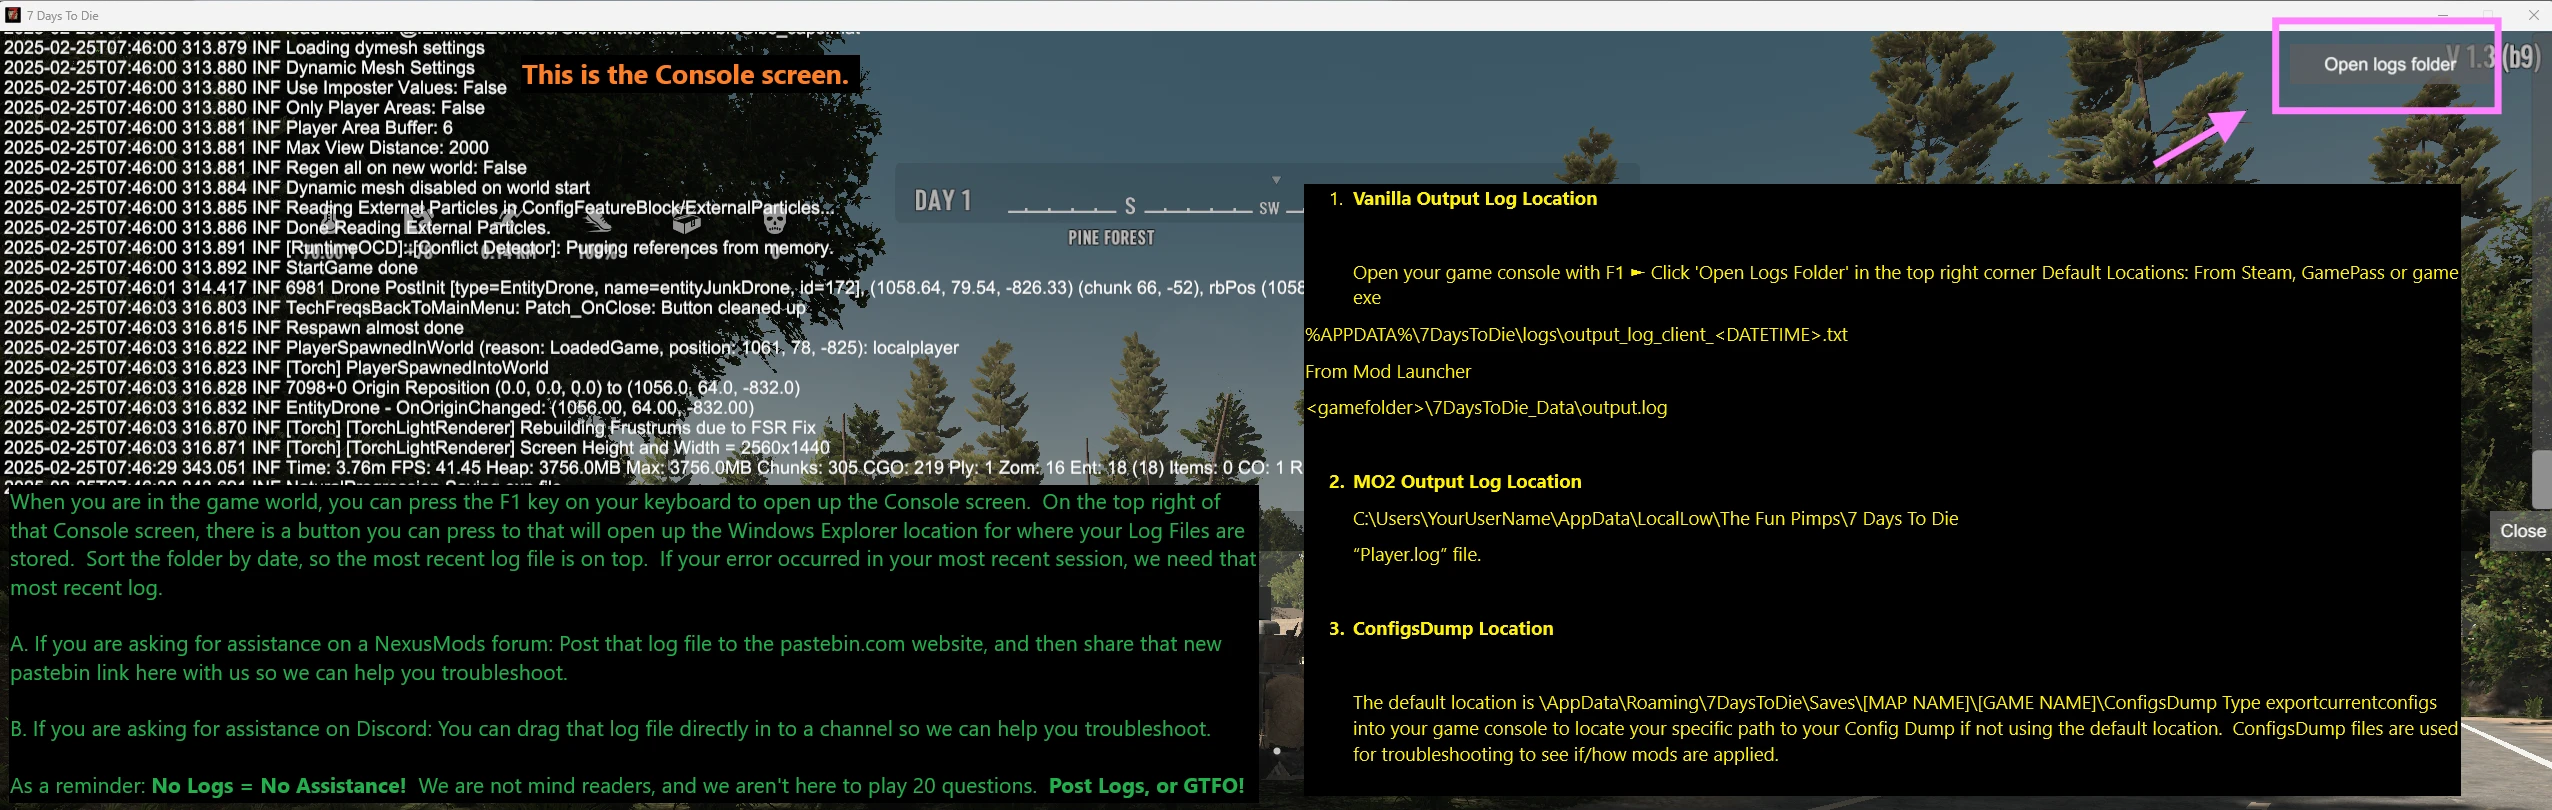The width and height of the screenshot is (2552, 810).
Task: Click the 'TechFreqsBackToMainMenu' log line
Action: [x=405, y=308]
